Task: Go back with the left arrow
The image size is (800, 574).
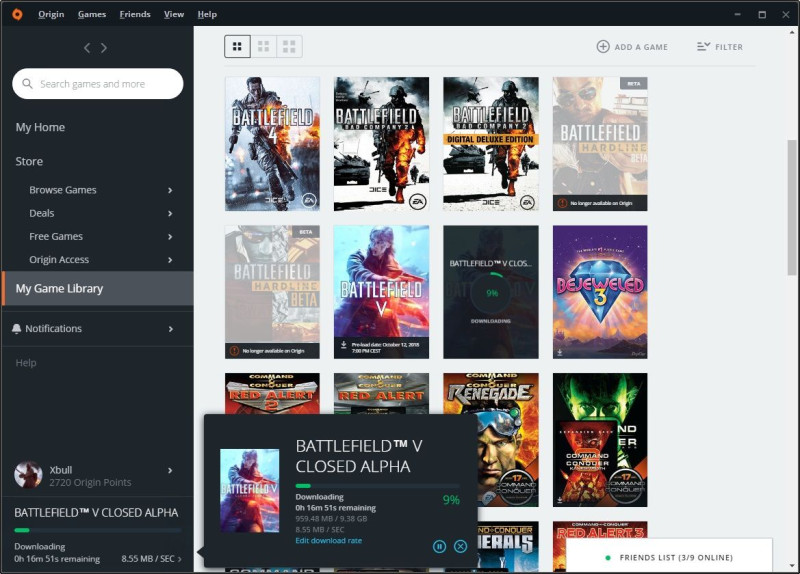Action: pyautogui.click(x=87, y=48)
